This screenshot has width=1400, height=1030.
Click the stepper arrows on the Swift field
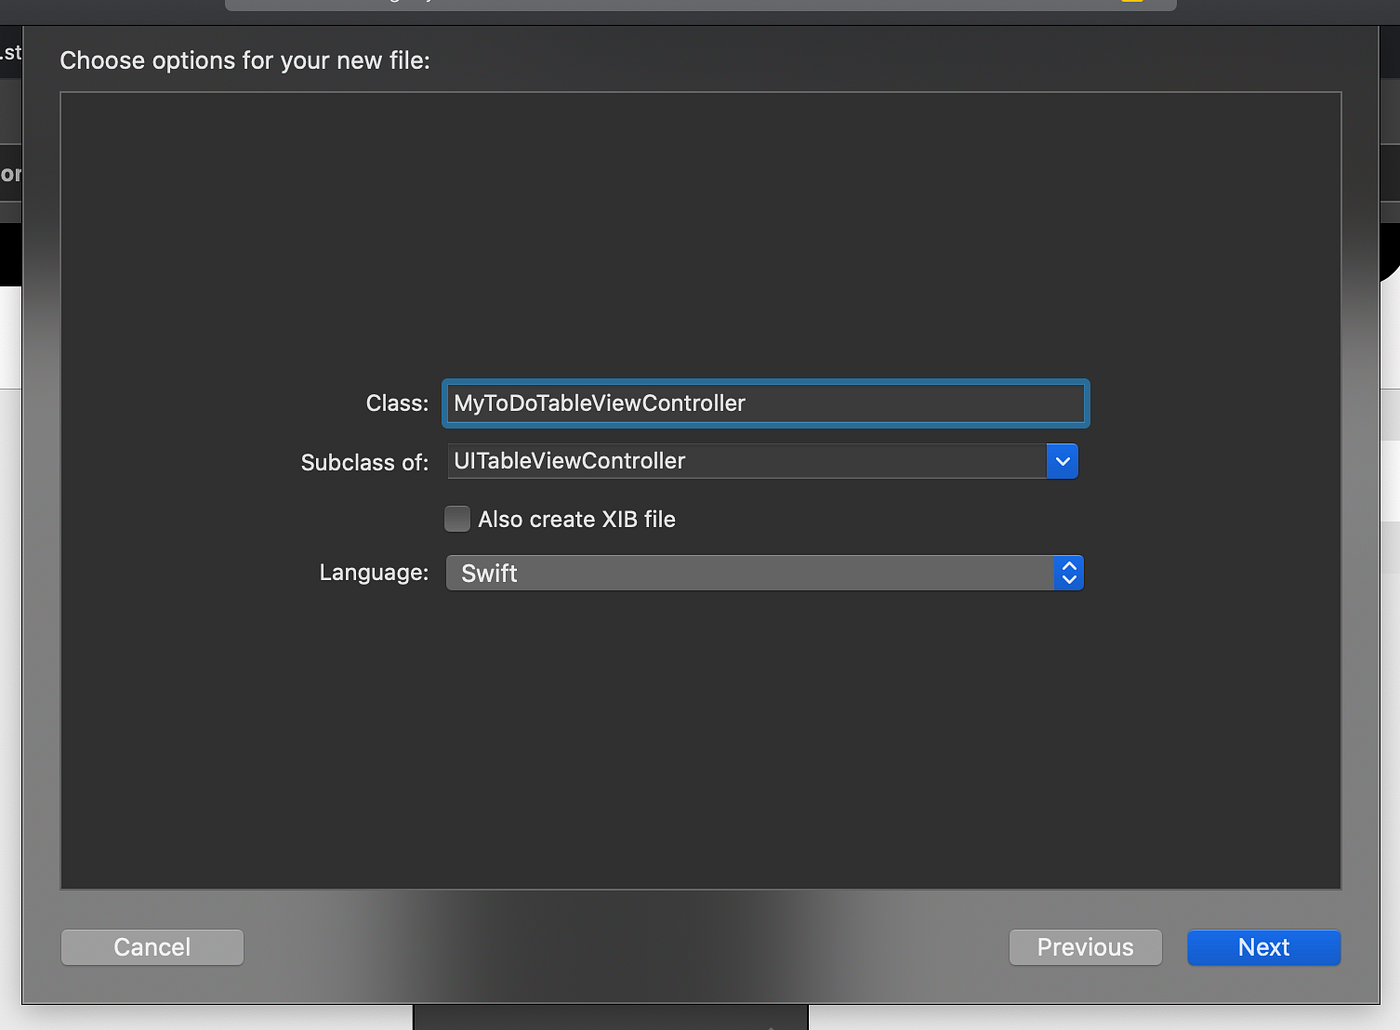[1069, 572]
